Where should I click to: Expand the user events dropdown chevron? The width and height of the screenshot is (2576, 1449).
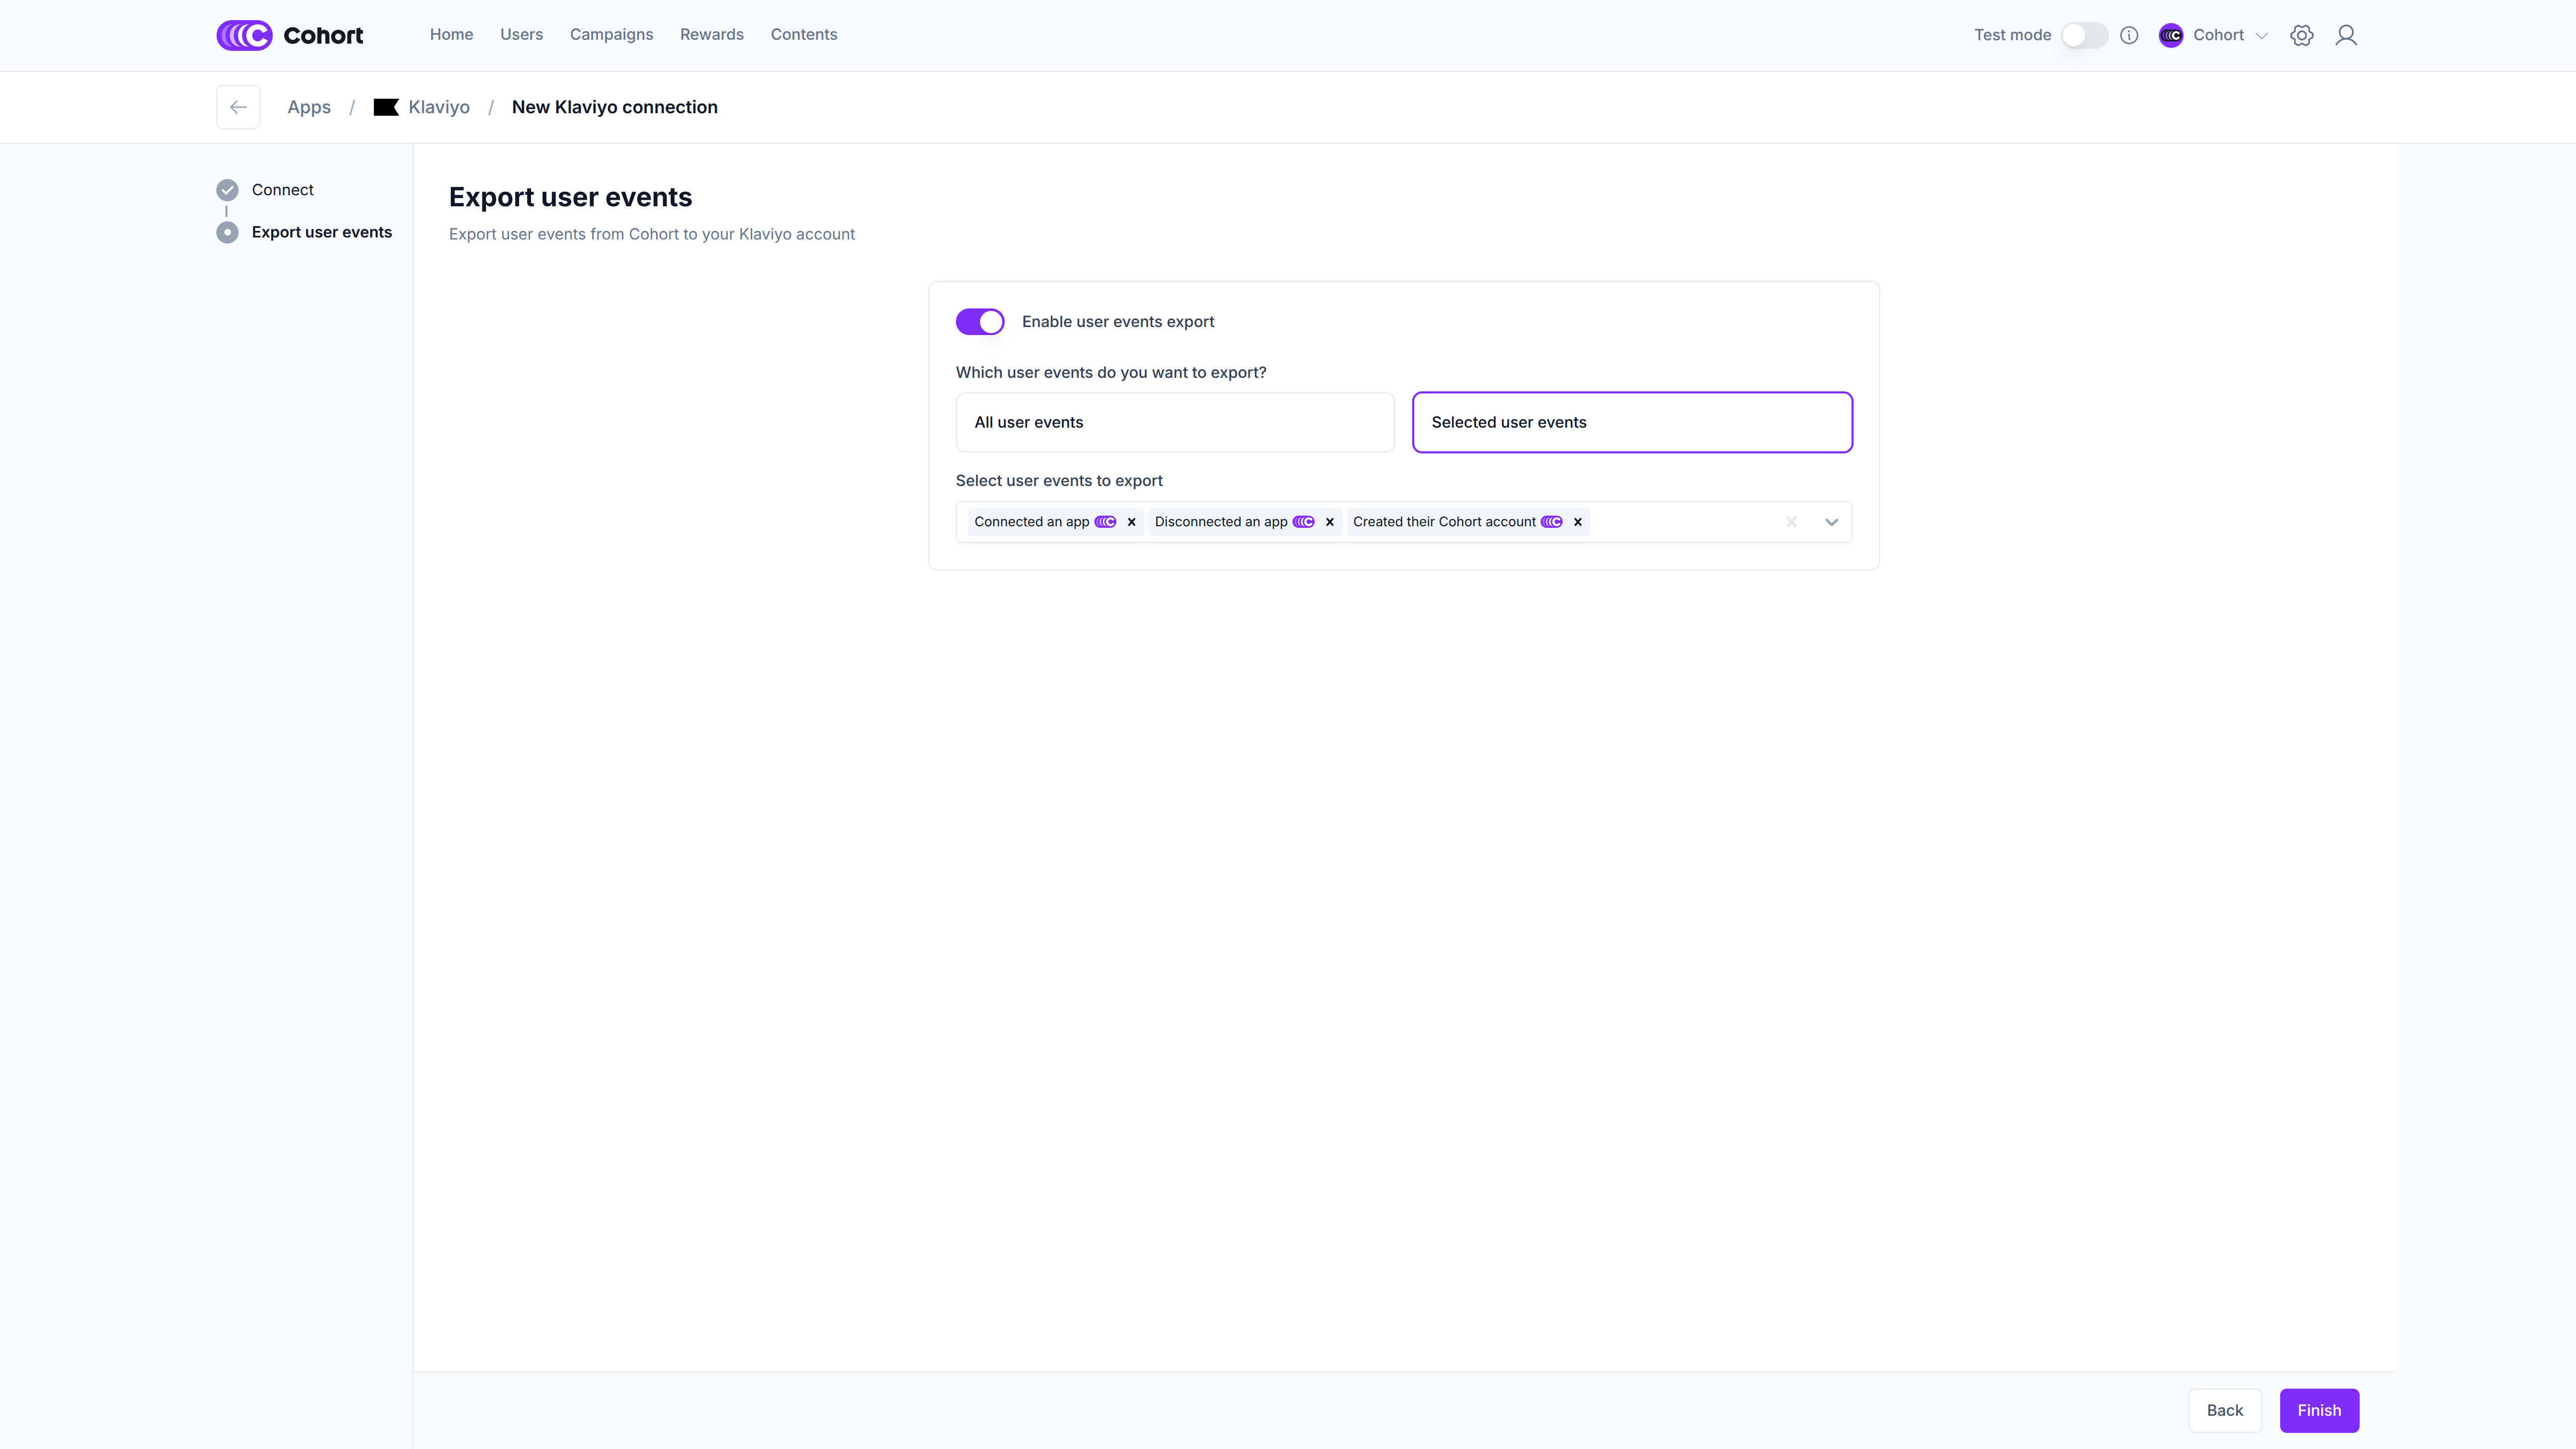[x=1831, y=522]
